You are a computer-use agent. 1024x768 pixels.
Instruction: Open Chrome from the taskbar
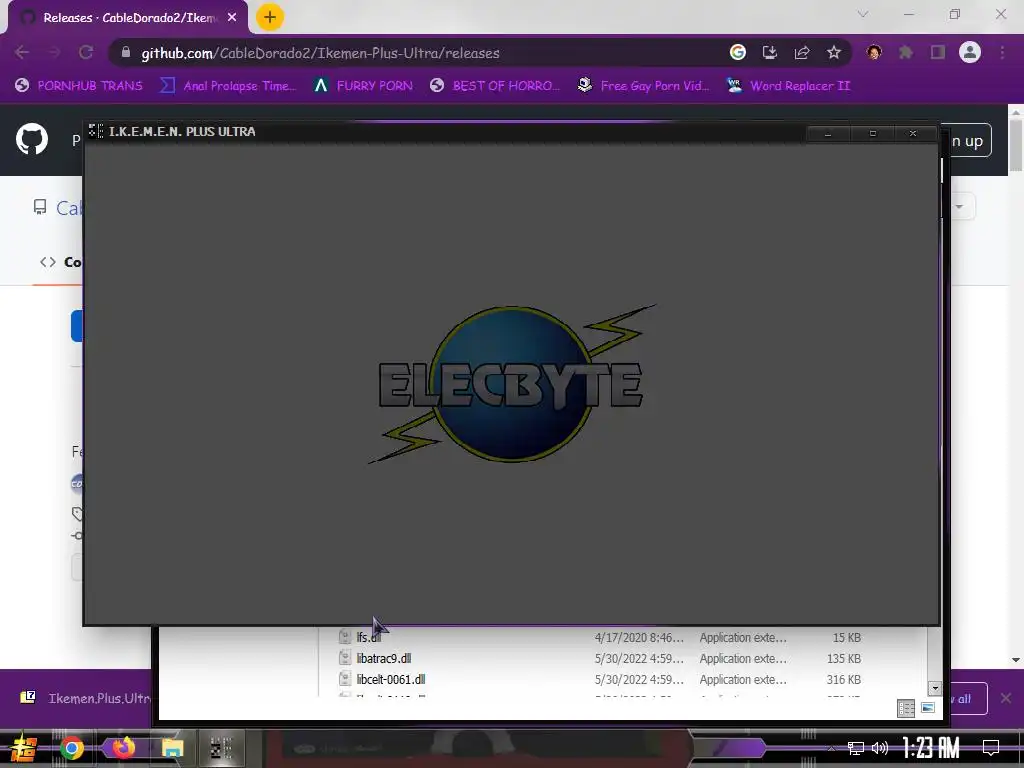(x=72, y=748)
